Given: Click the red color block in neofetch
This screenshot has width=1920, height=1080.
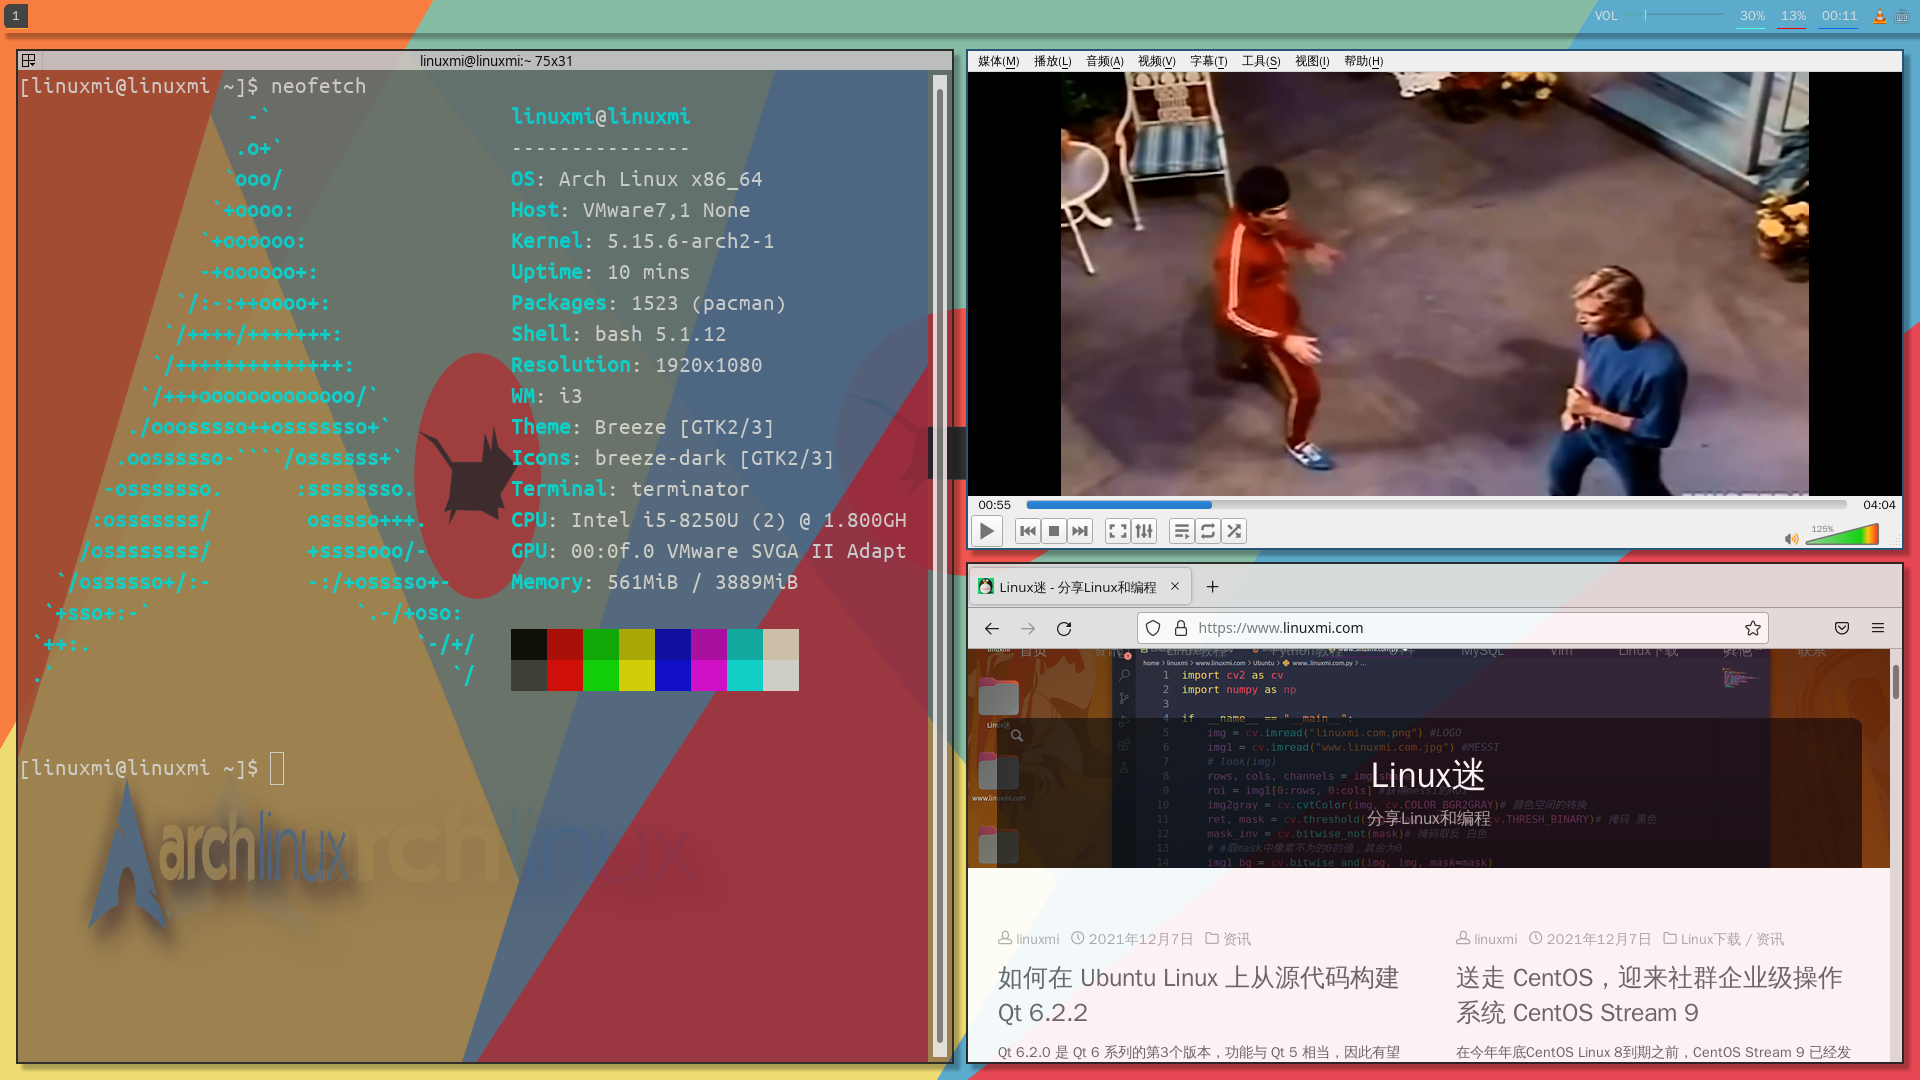Looking at the screenshot, I should tap(565, 660).
